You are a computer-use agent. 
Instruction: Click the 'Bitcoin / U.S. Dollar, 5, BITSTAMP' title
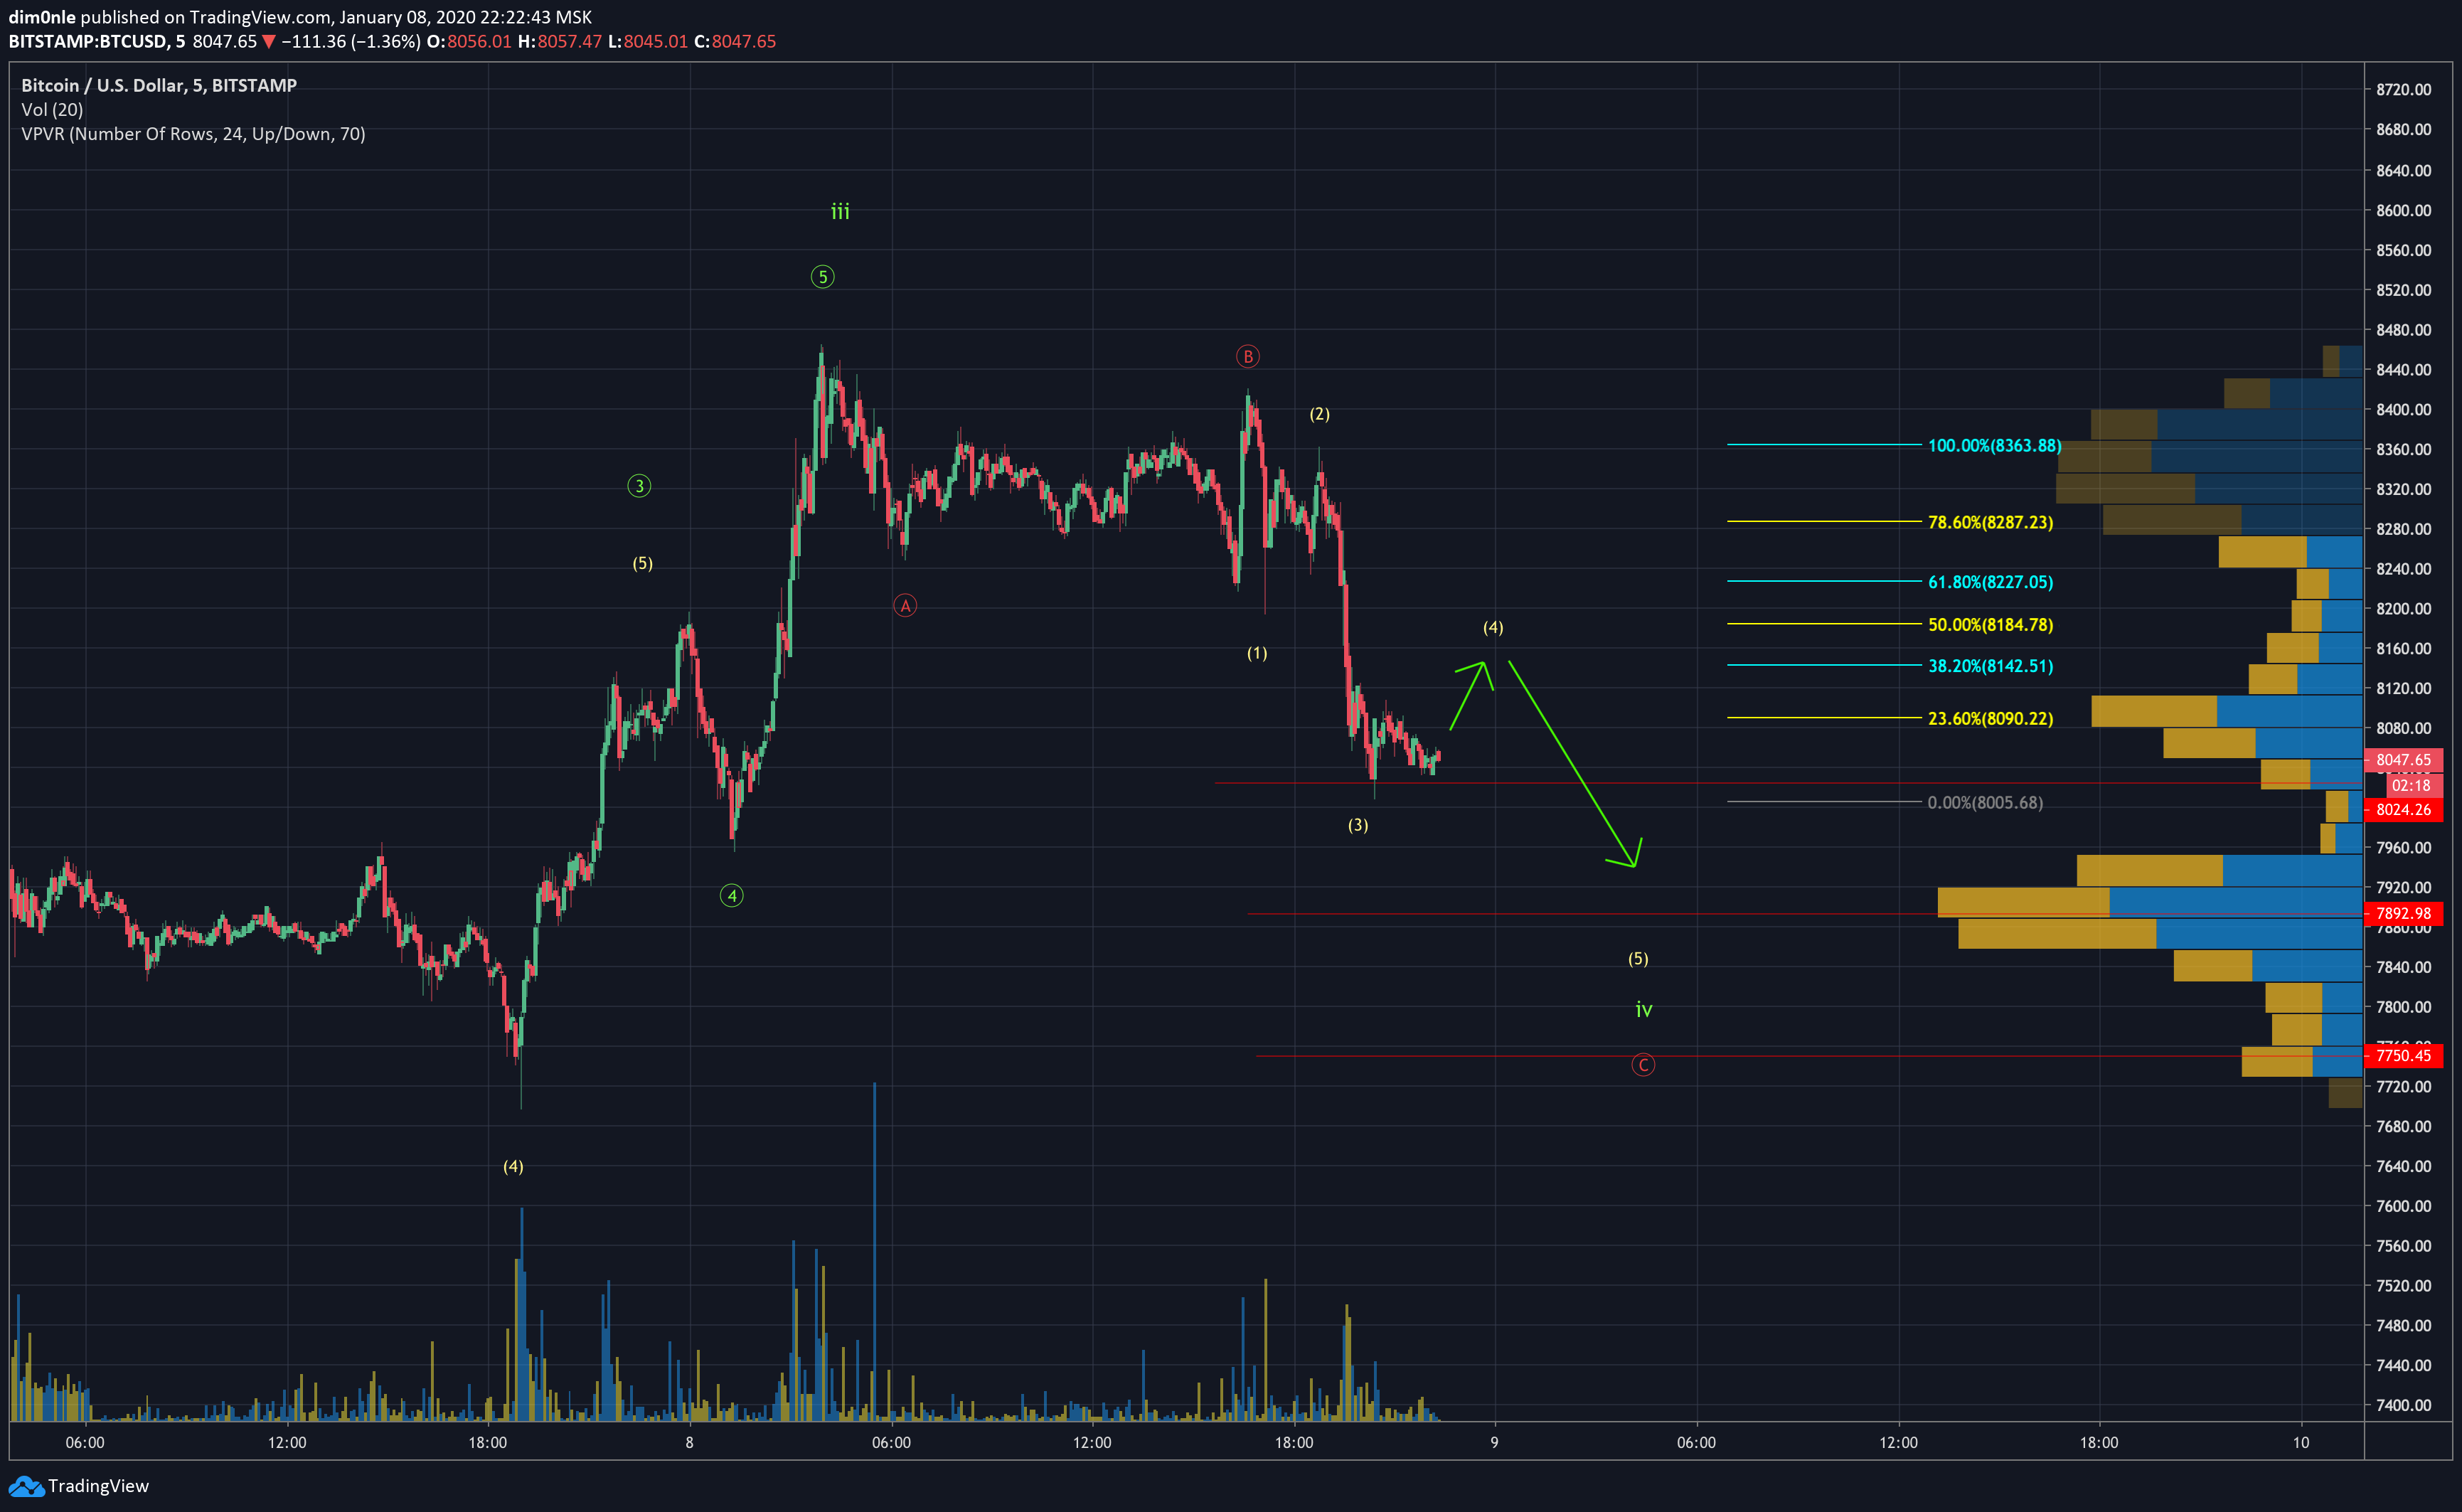(x=159, y=85)
